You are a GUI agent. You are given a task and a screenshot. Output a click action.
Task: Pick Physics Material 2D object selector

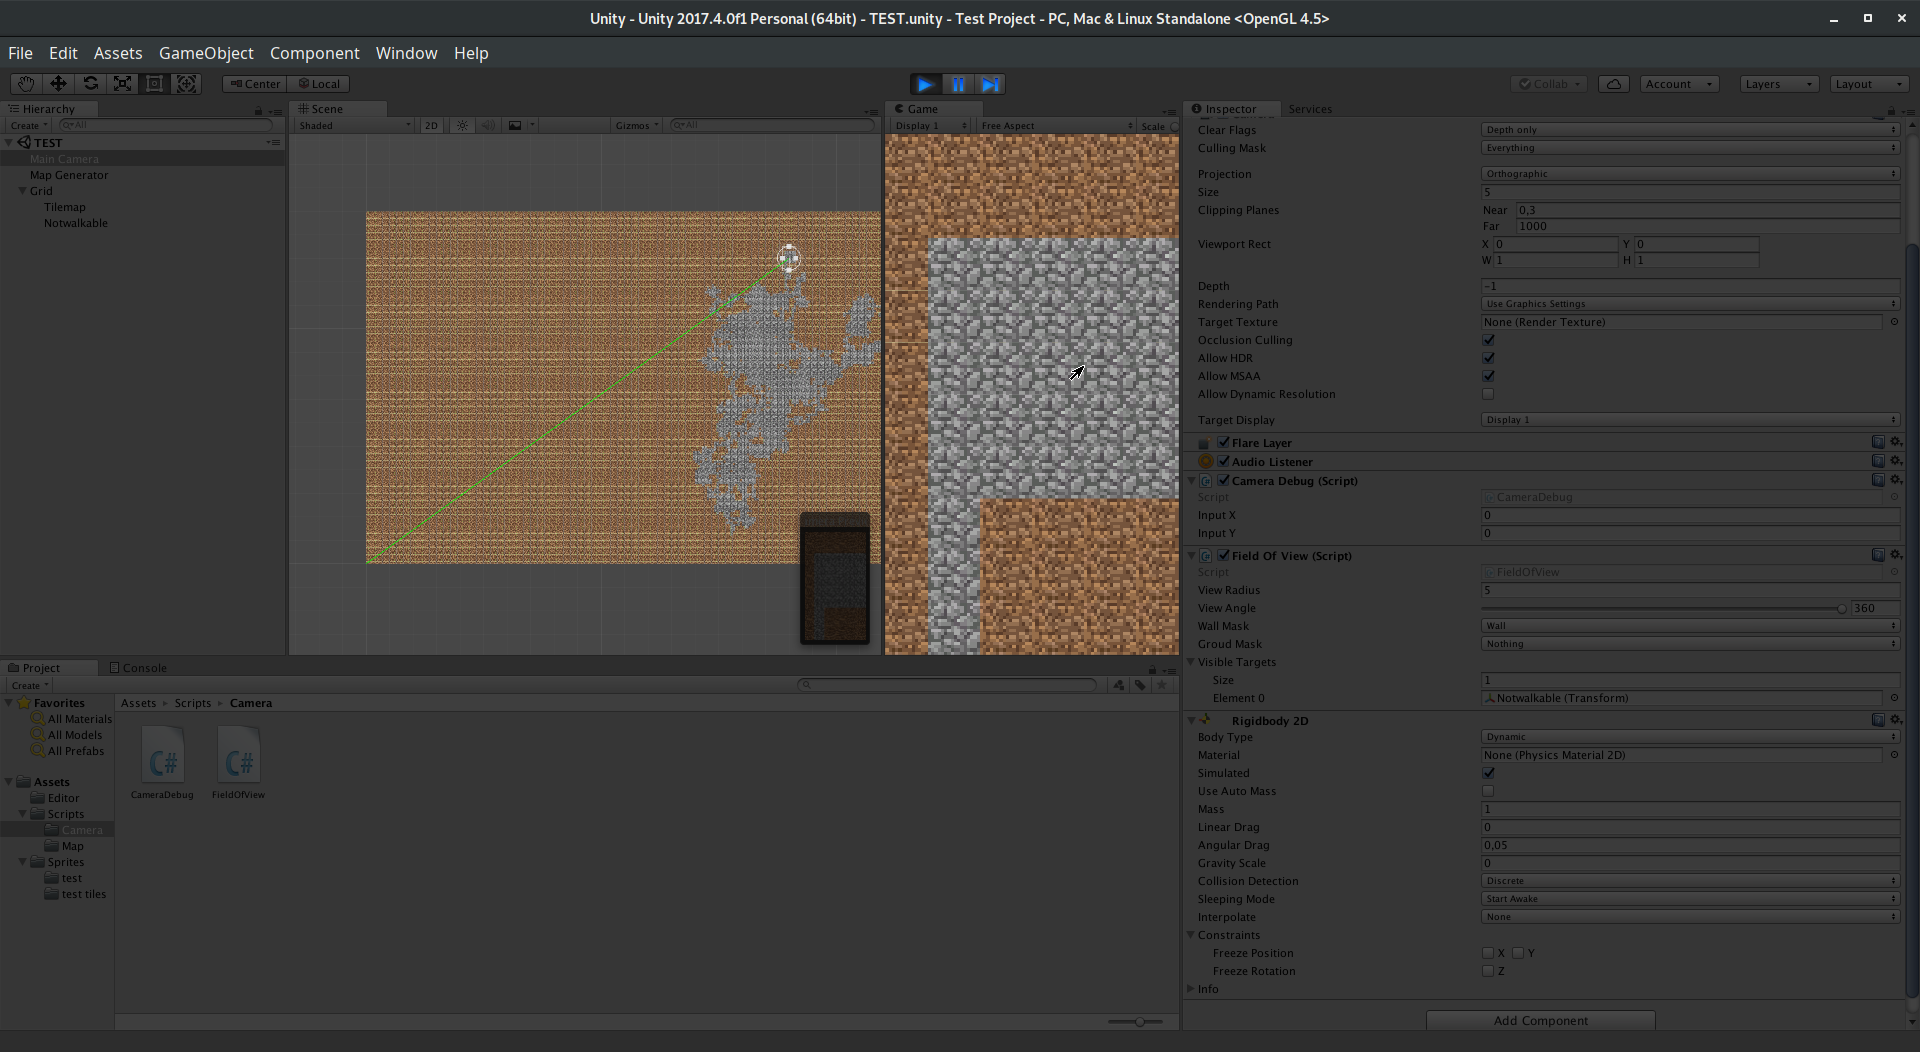(1894, 755)
